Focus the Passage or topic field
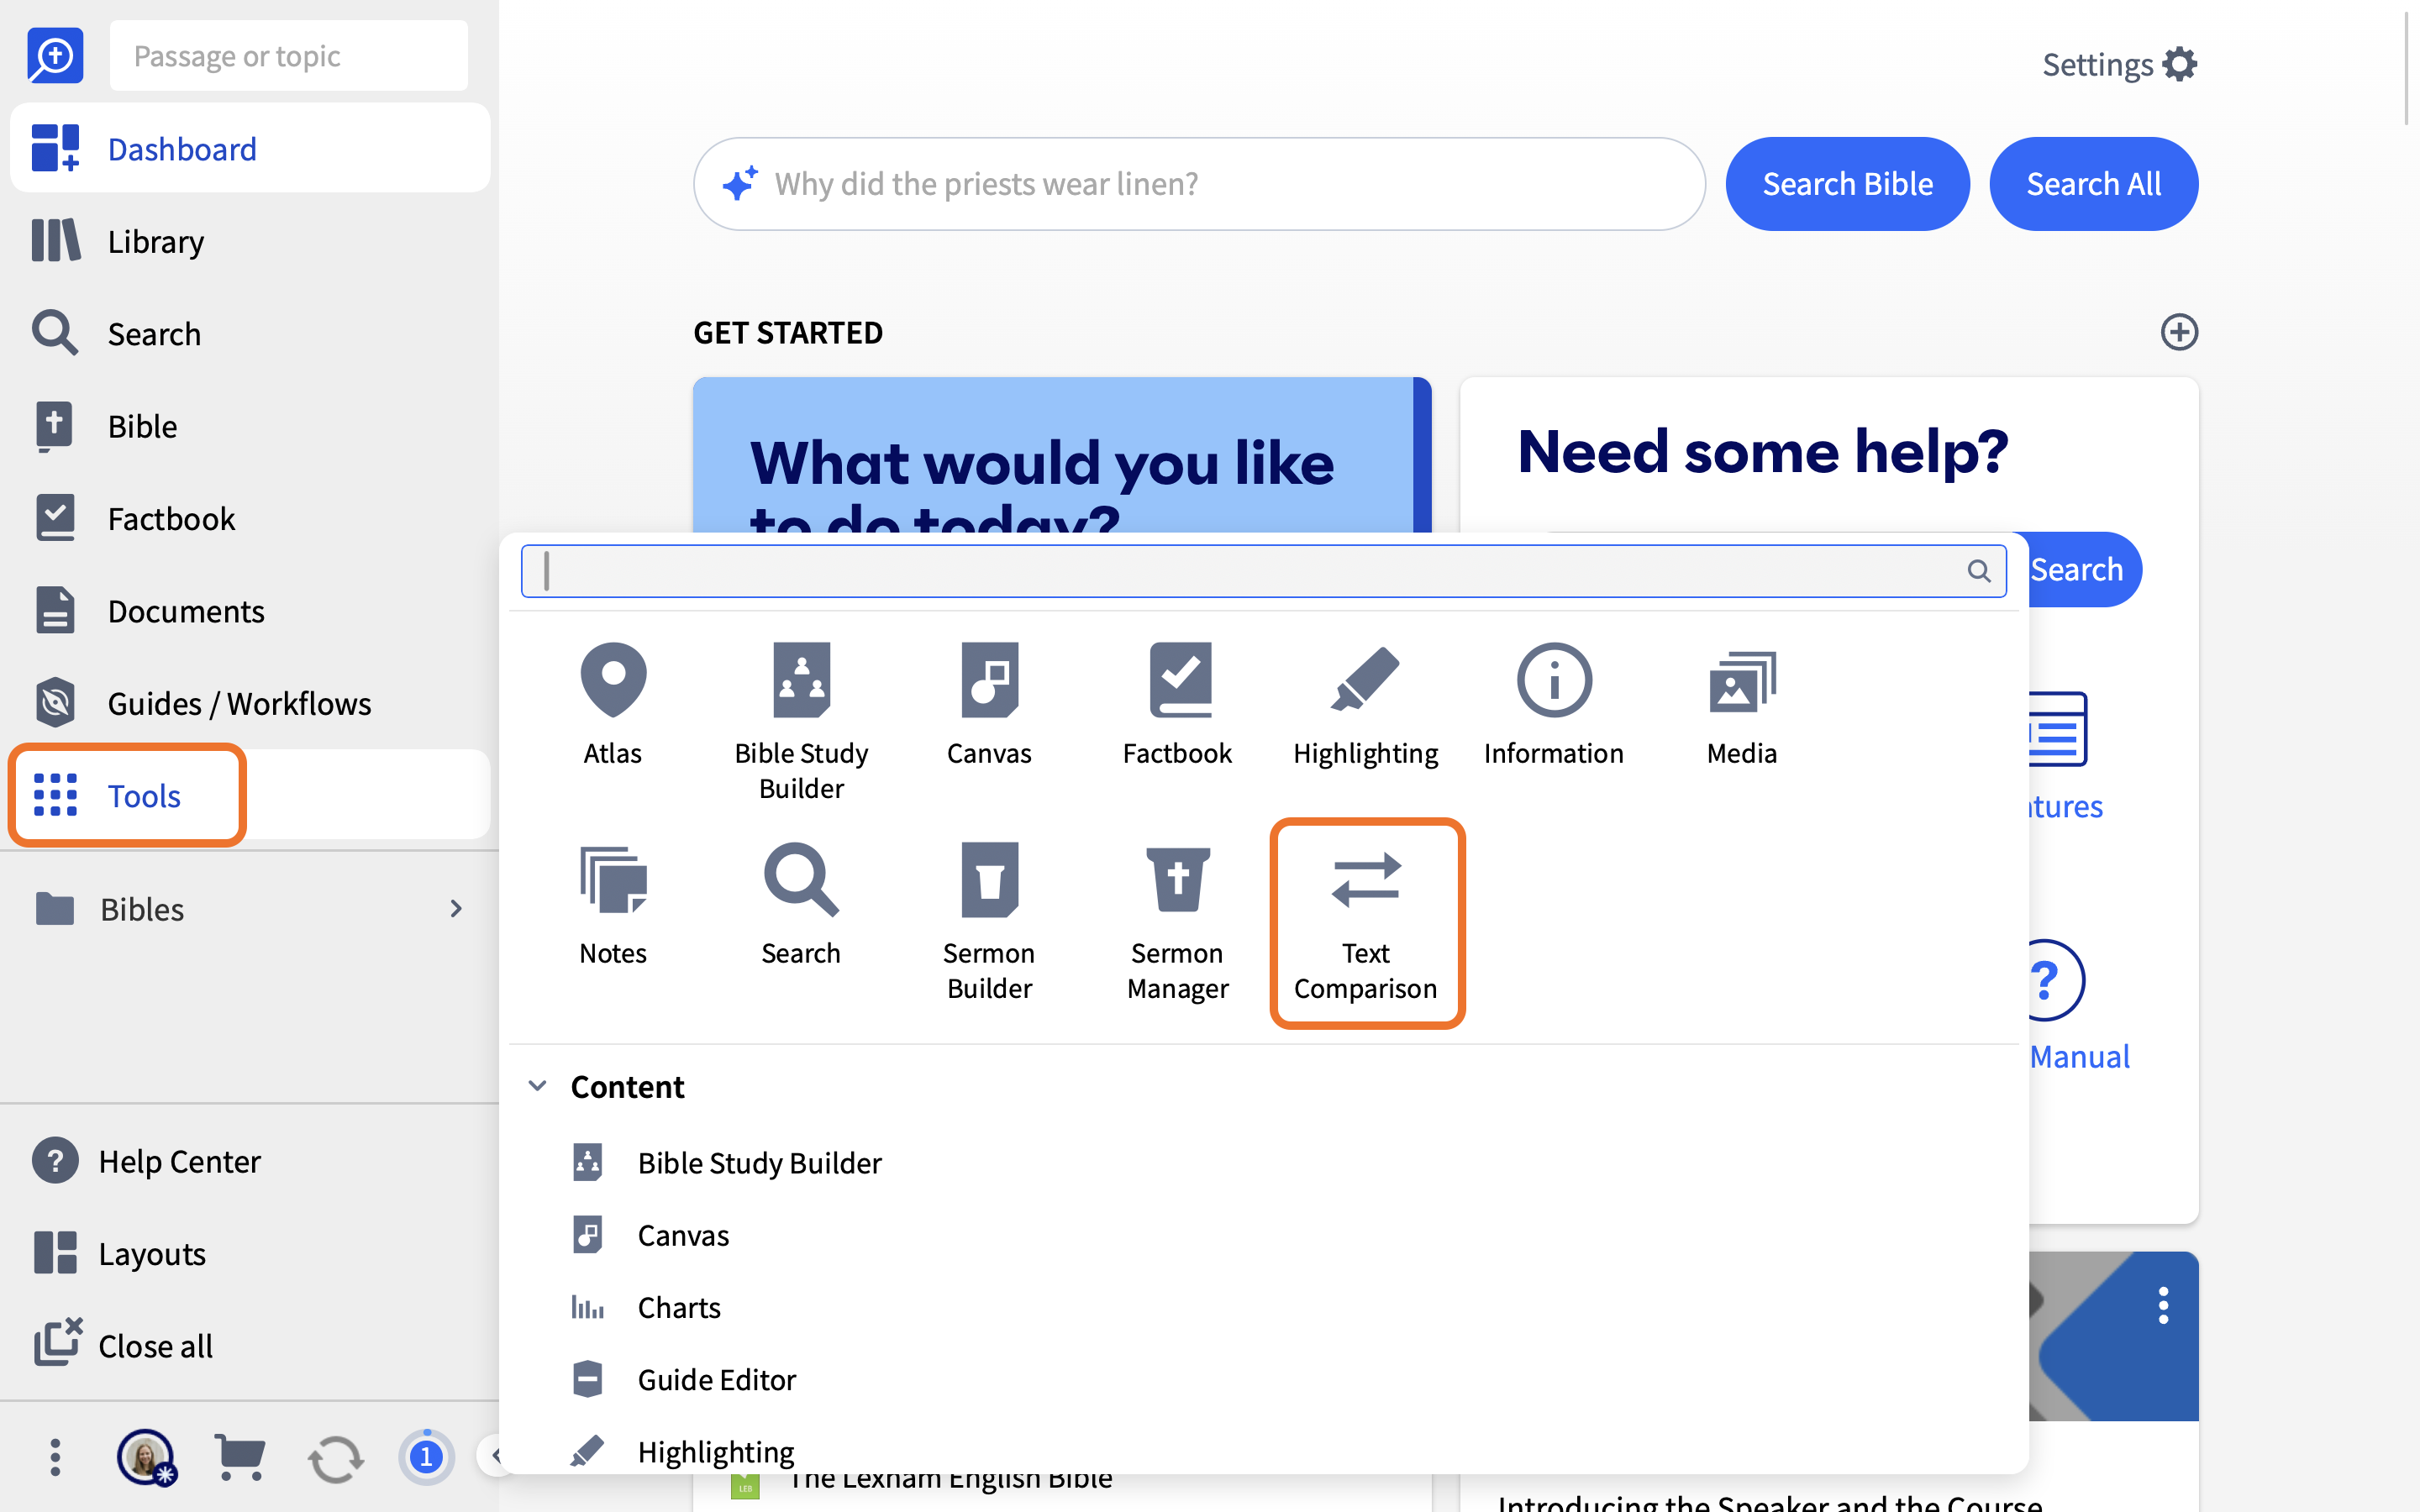Viewport: 2420px width, 1512px height. click(288, 56)
